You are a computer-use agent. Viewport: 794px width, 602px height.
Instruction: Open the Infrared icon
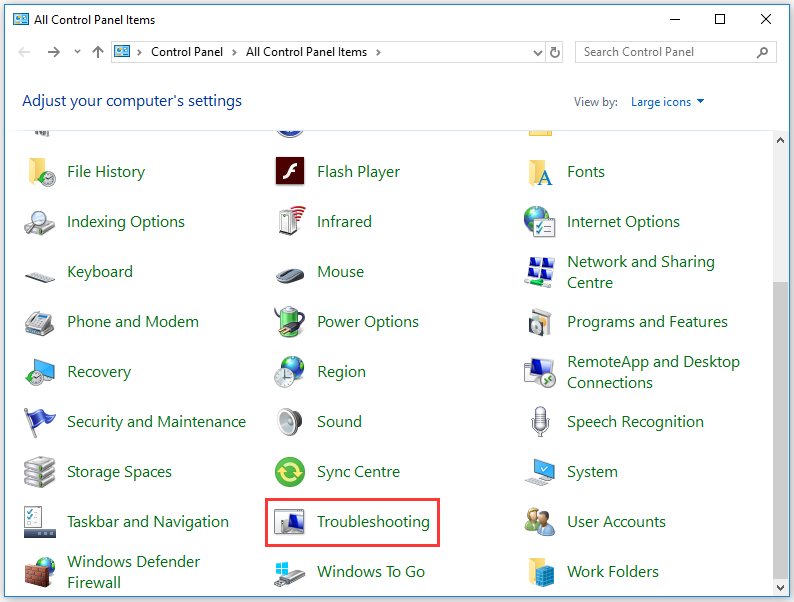(291, 221)
